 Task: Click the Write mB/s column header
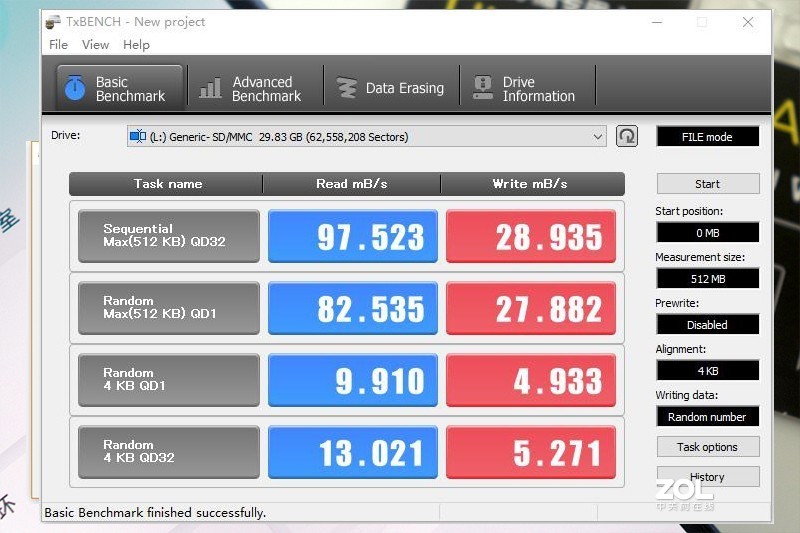[x=533, y=184]
